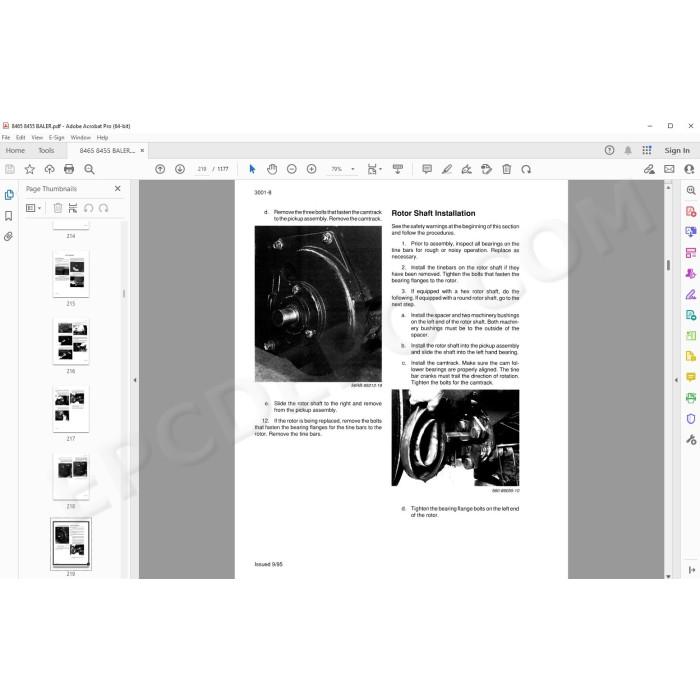Click the sign document tool icon
Viewport: 700px width, 700px height.
tap(467, 169)
